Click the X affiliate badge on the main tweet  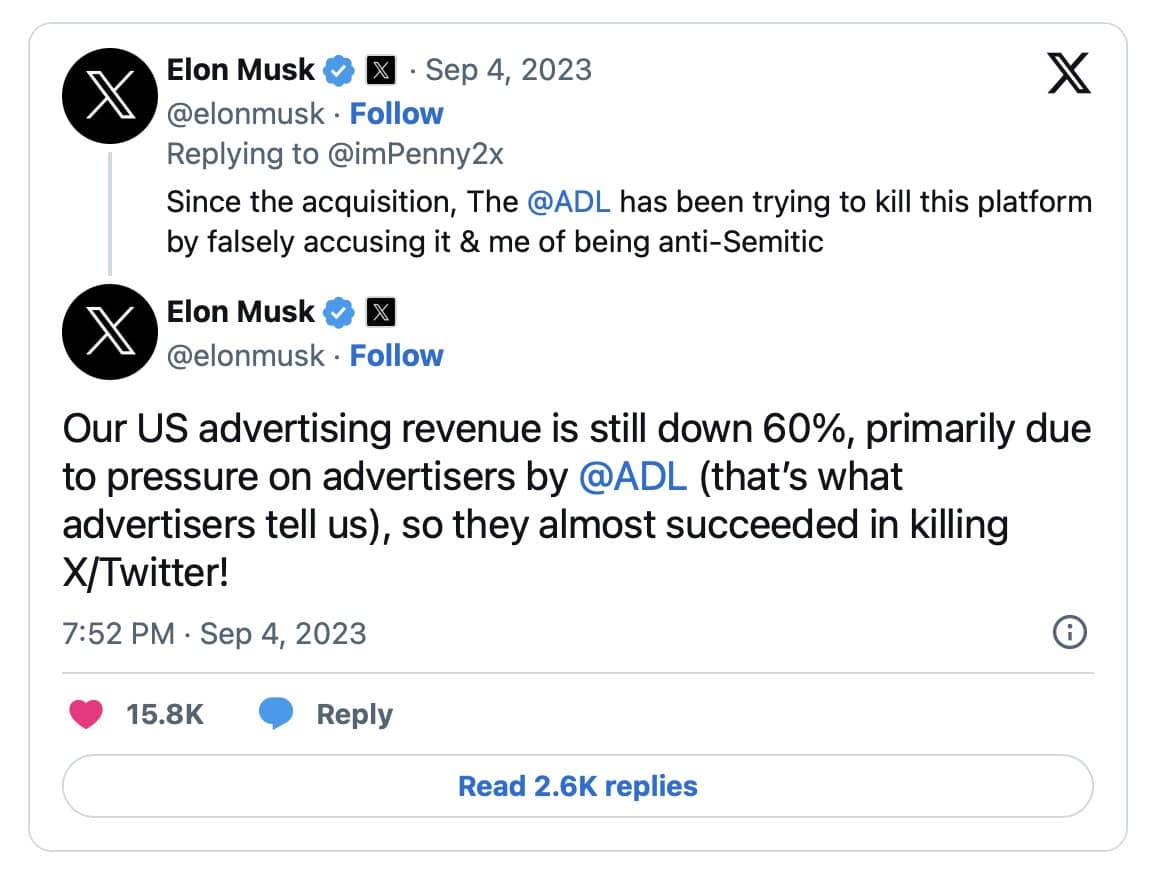click(x=381, y=313)
